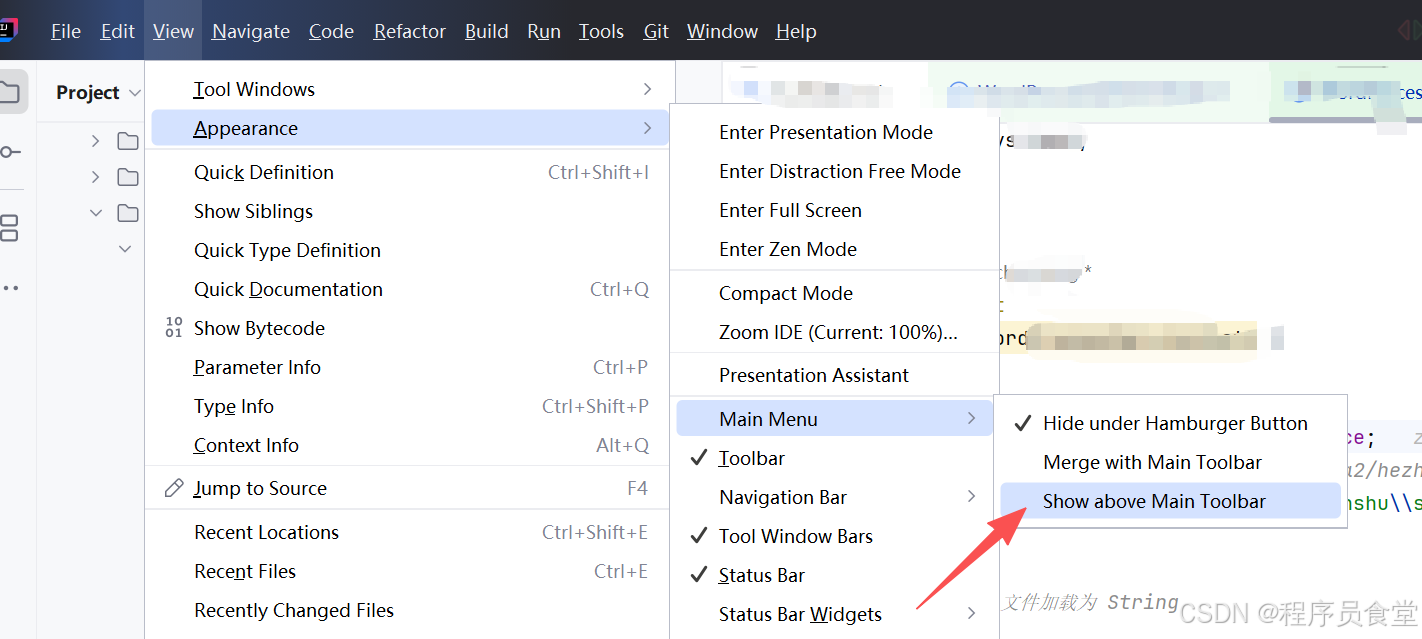Open the Refactor menu
1422x639 pixels.
pyautogui.click(x=410, y=31)
